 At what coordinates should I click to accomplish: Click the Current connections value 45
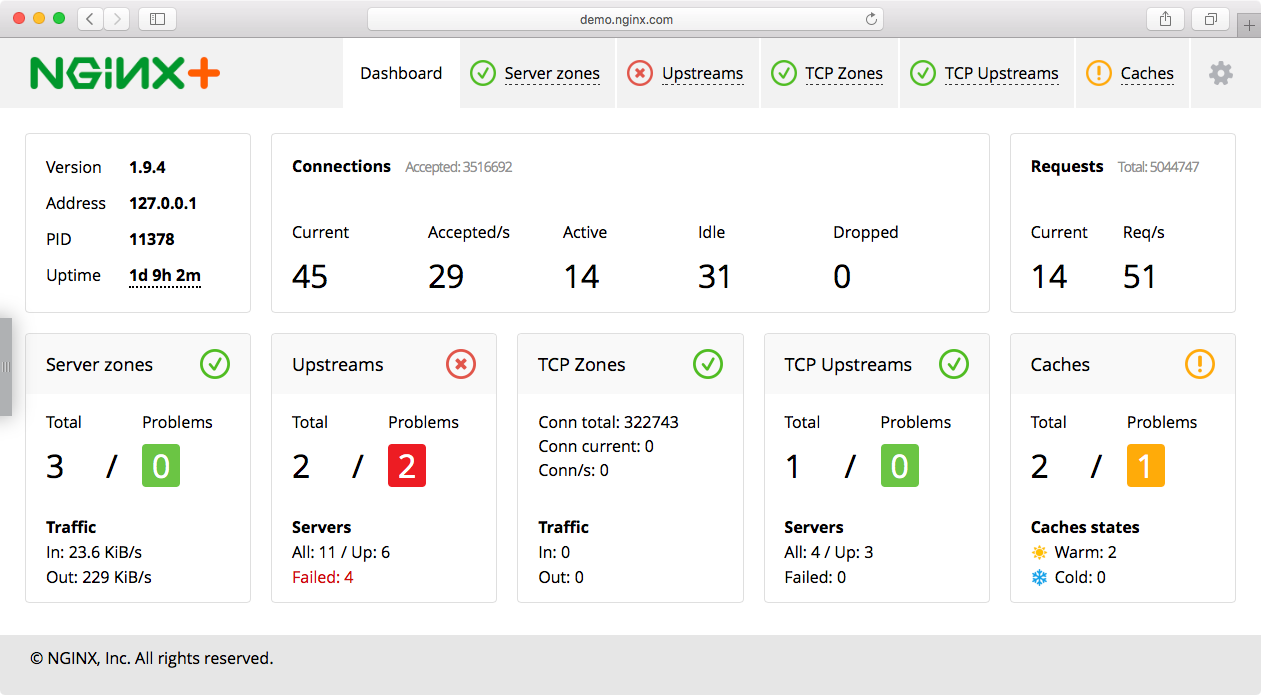310,276
